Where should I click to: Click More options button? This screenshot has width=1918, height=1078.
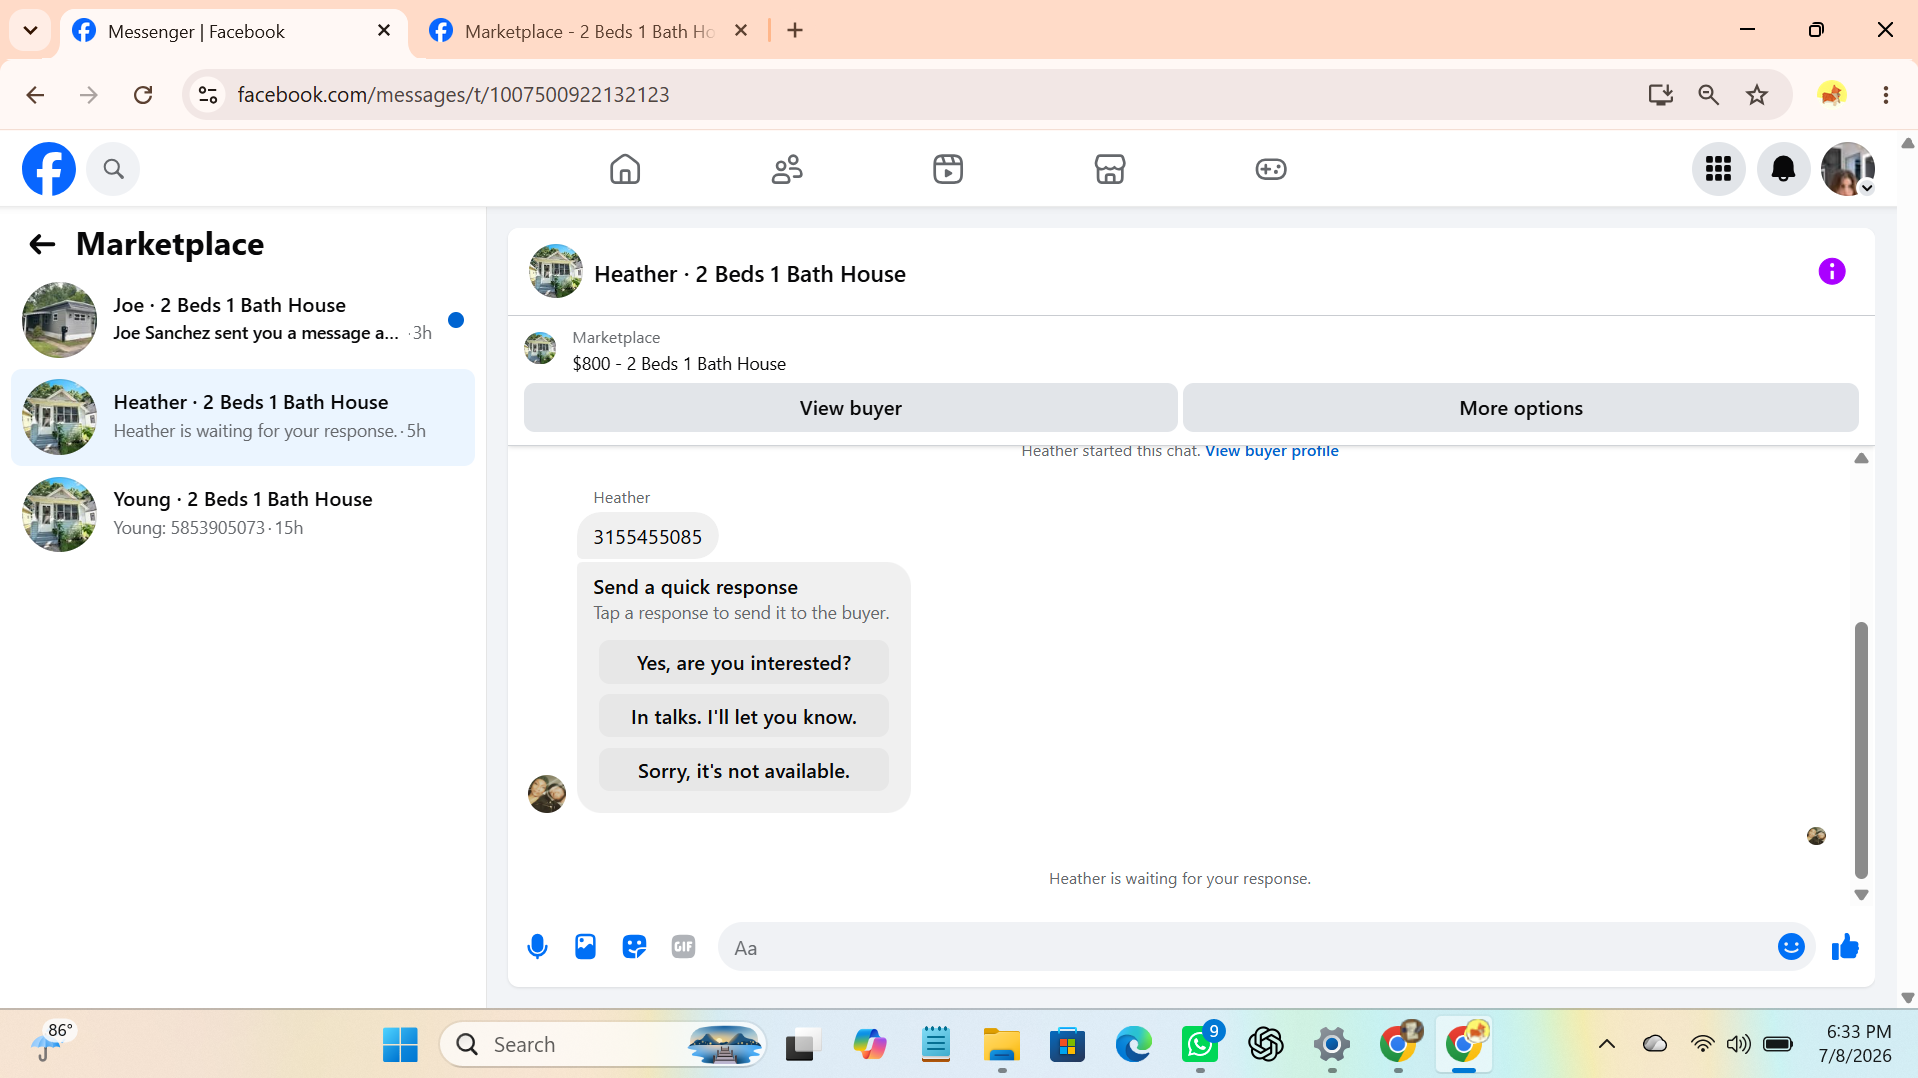[x=1521, y=408]
